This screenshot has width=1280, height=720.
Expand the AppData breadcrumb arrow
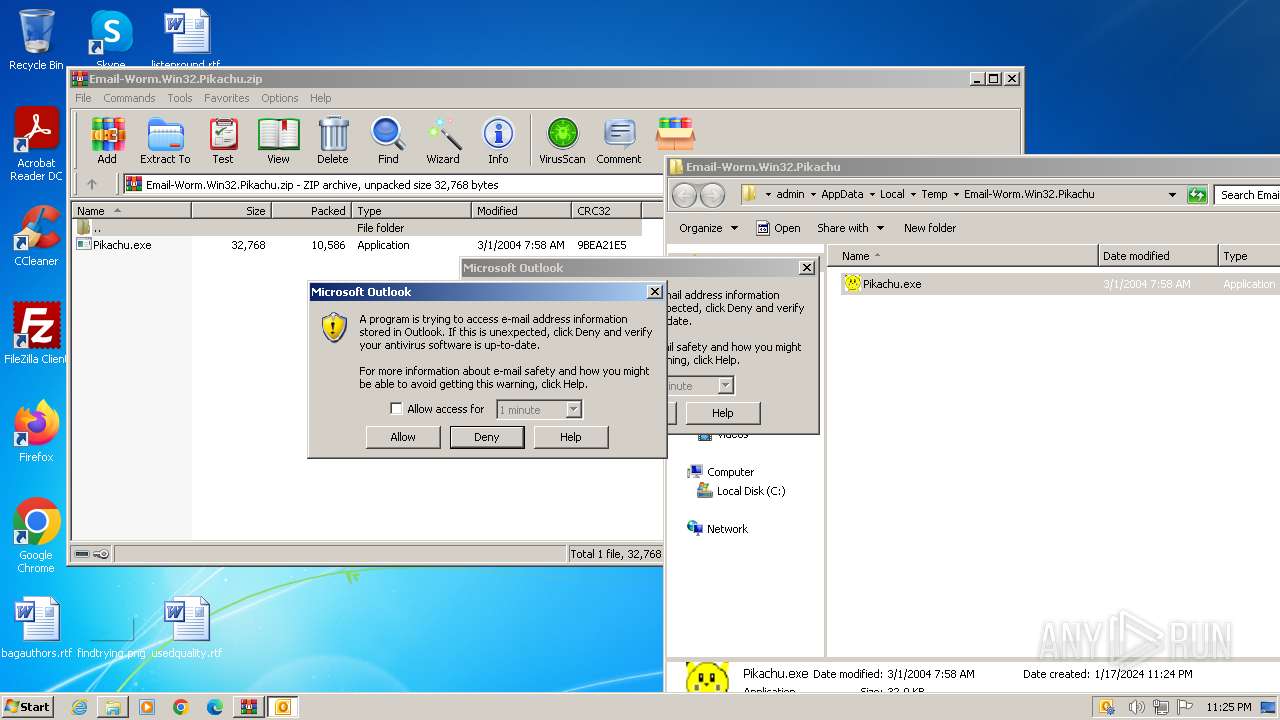871,194
